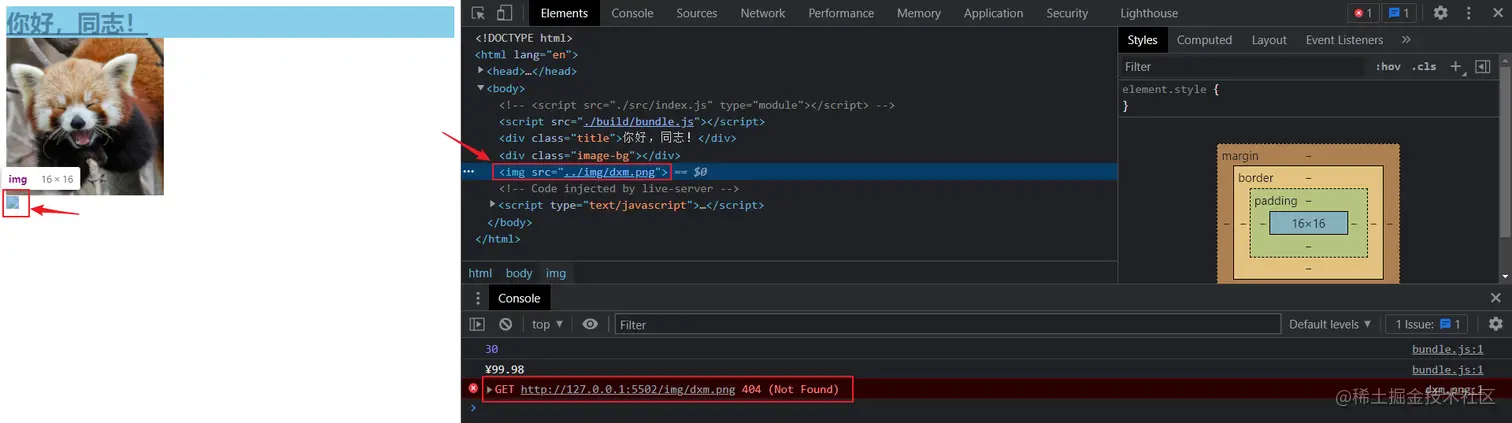Open the Default levels dropdown
Screen dimensions: 1512x423
pyautogui.click(x=1330, y=324)
